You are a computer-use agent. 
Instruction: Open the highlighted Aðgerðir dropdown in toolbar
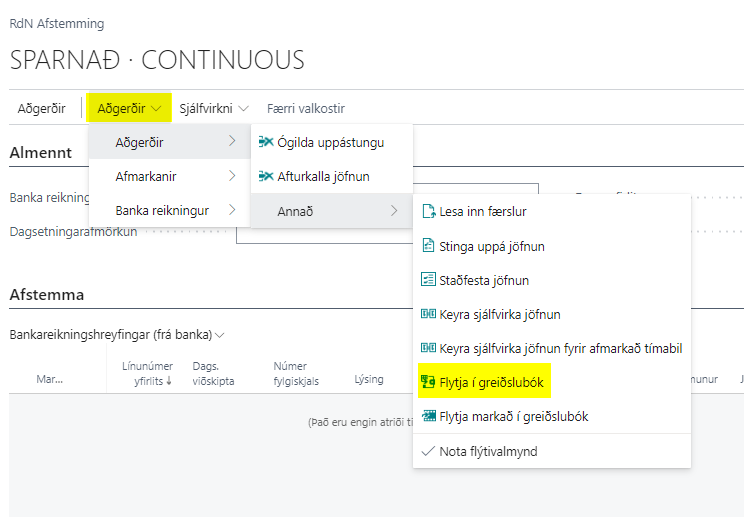tap(129, 108)
